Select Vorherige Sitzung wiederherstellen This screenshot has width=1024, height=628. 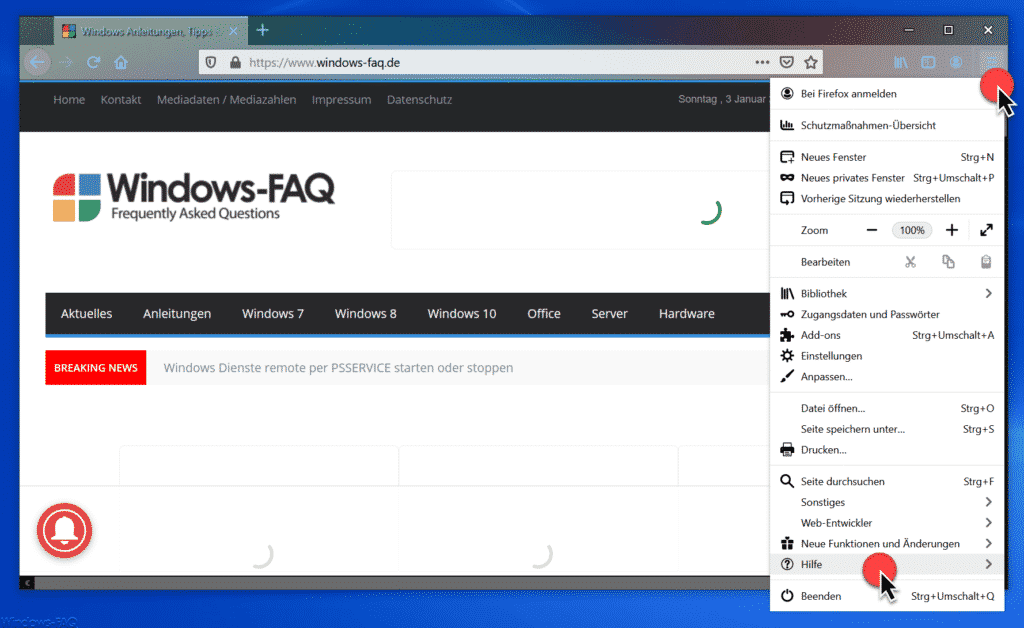point(887,198)
